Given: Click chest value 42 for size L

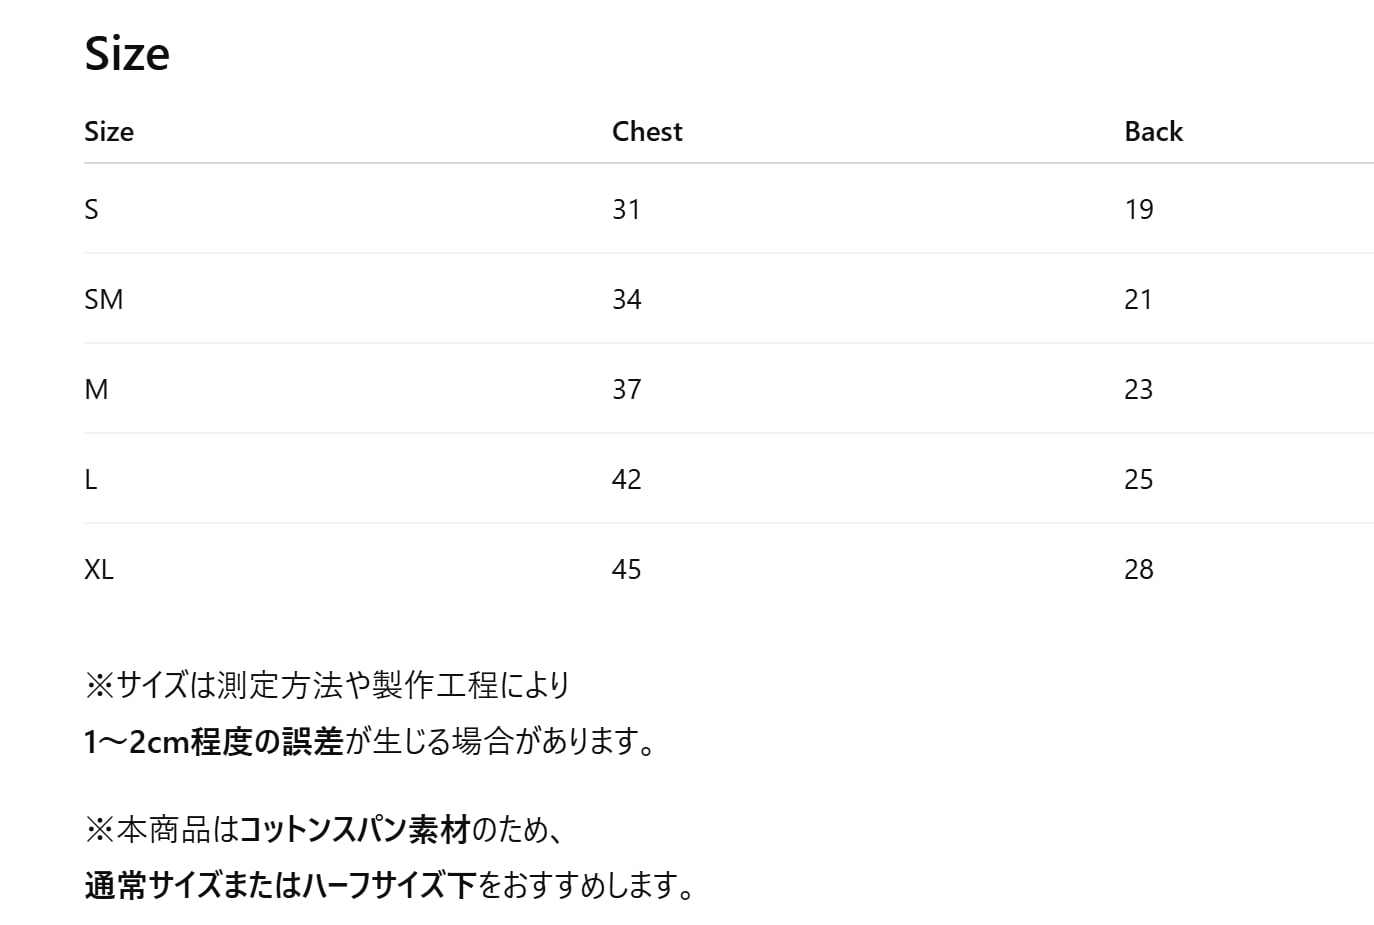Looking at the screenshot, I should point(626,480).
